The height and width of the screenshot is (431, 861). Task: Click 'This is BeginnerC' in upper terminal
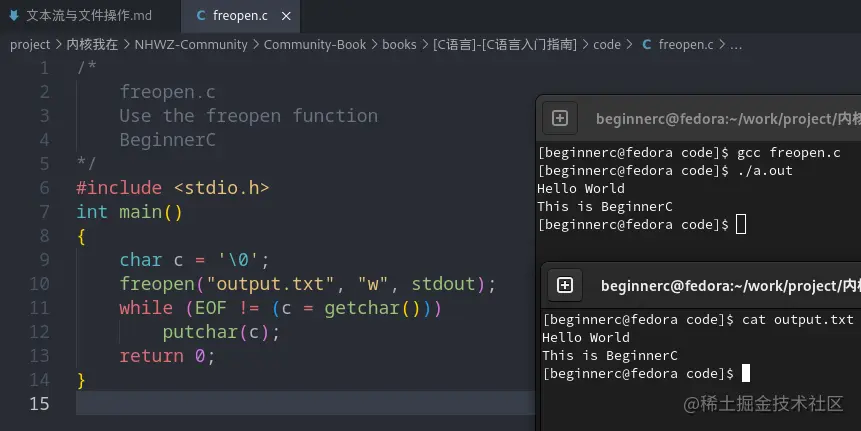click(605, 207)
